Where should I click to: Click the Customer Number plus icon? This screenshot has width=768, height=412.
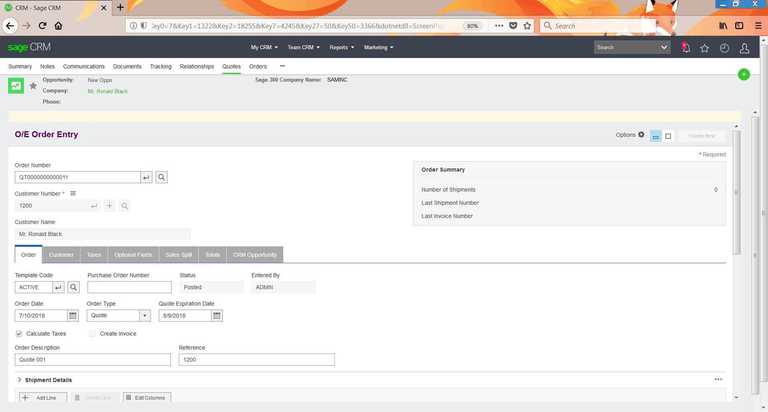pos(109,206)
